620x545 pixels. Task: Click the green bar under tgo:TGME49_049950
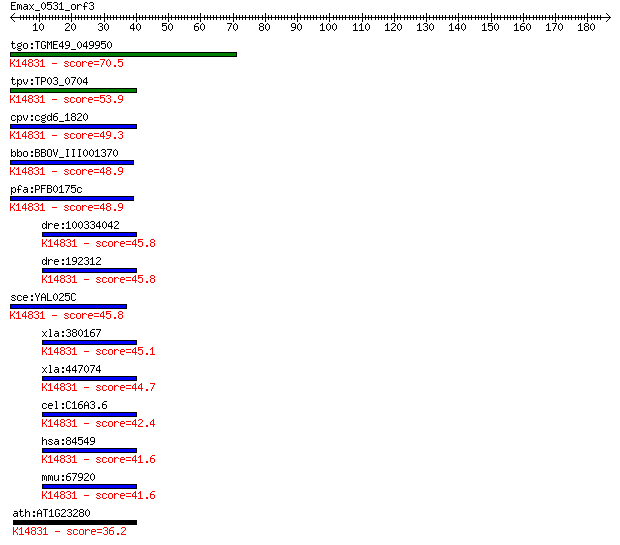point(123,55)
